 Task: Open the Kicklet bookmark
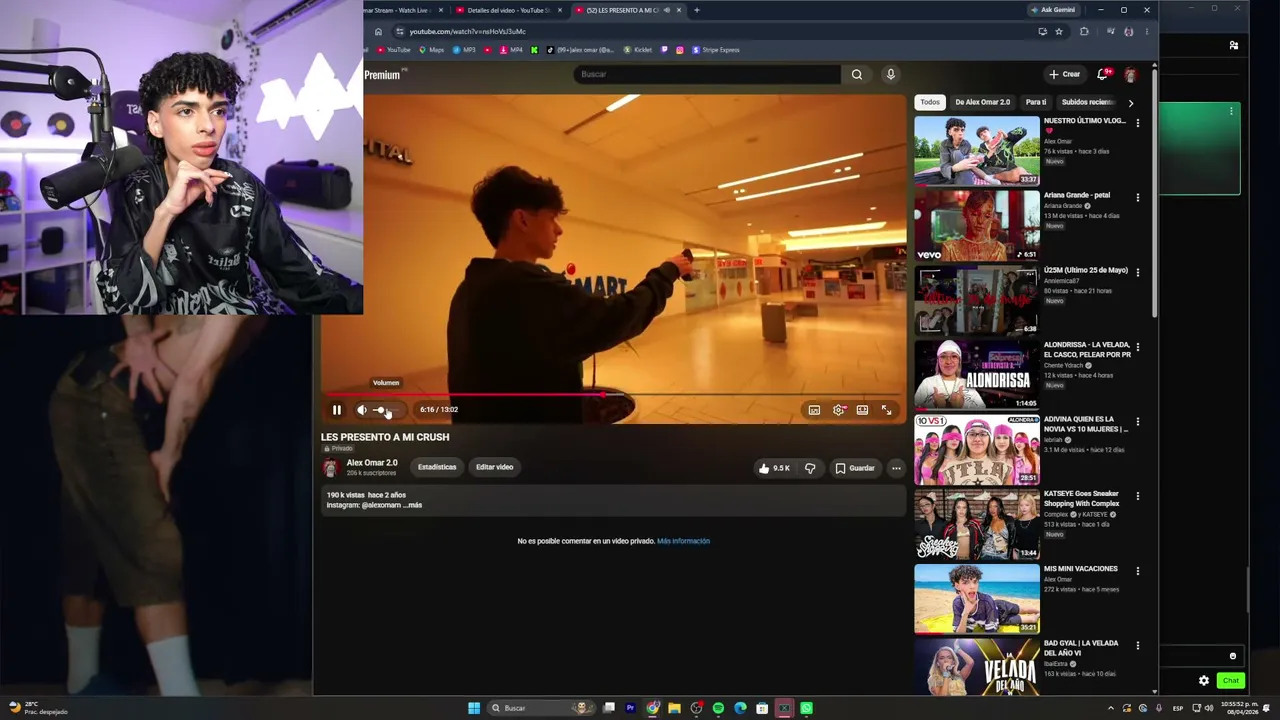pos(637,50)
